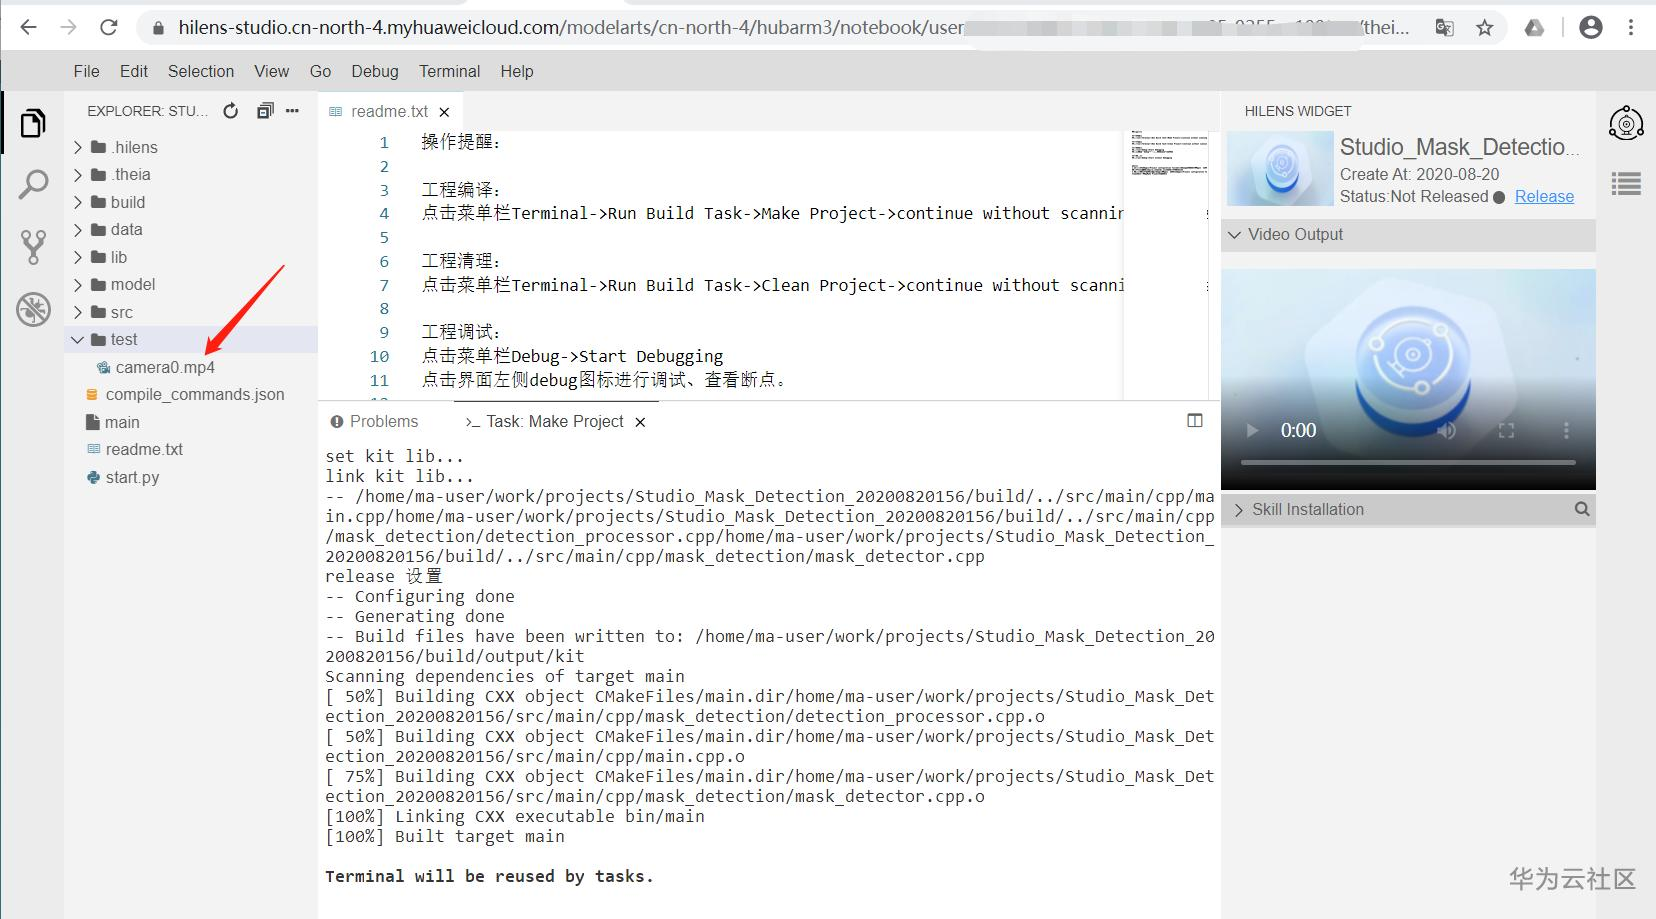
Task: Open start.py in the Explorer
Action: click(x=132, y=477)
